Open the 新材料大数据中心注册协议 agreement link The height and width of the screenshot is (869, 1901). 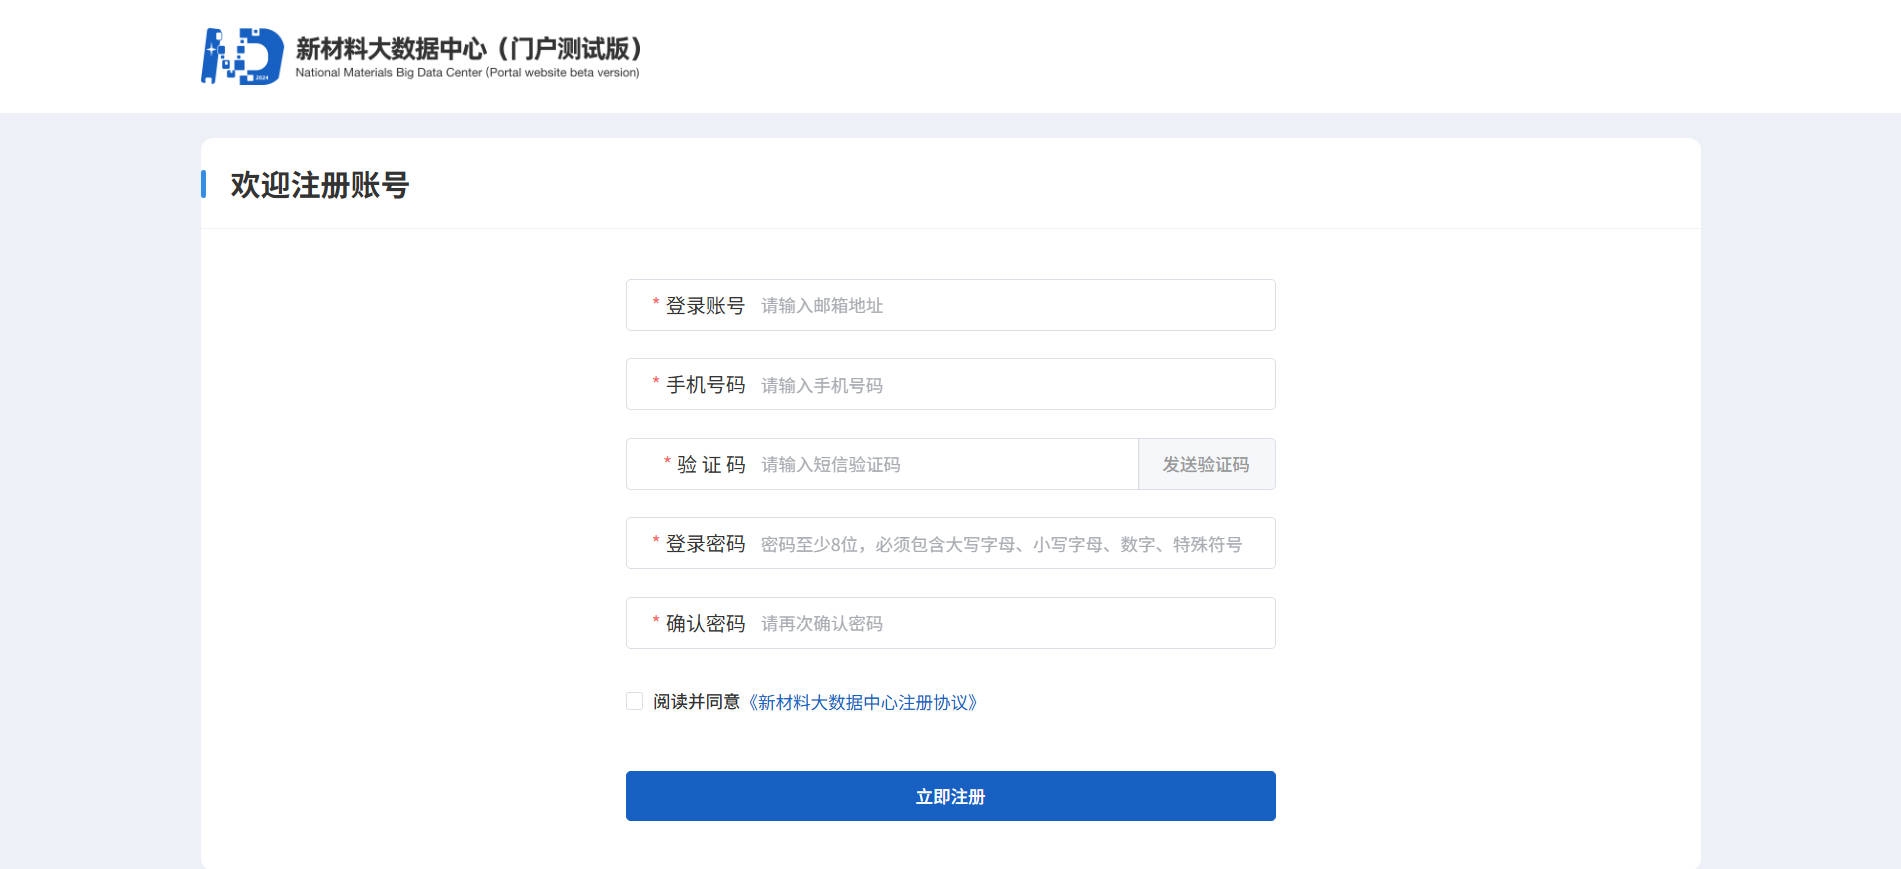866,703
